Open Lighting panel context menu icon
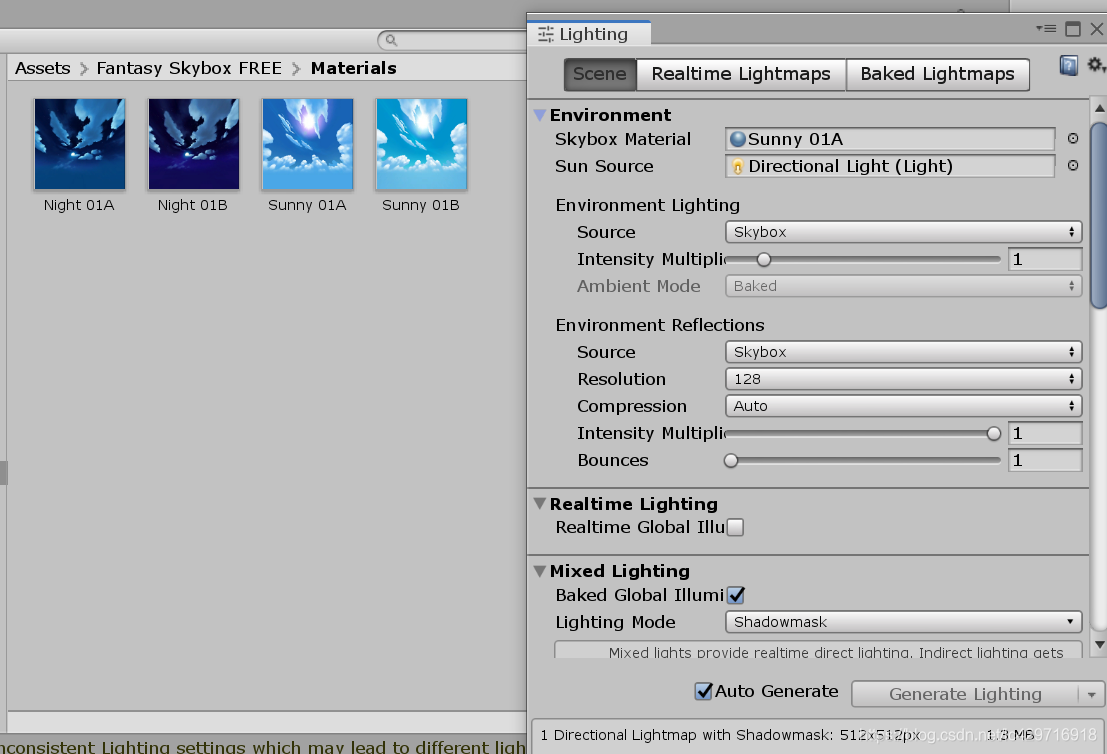The height and width of the screenshot is (754, 1107). pyautogui.click(x=1046, y=29)
